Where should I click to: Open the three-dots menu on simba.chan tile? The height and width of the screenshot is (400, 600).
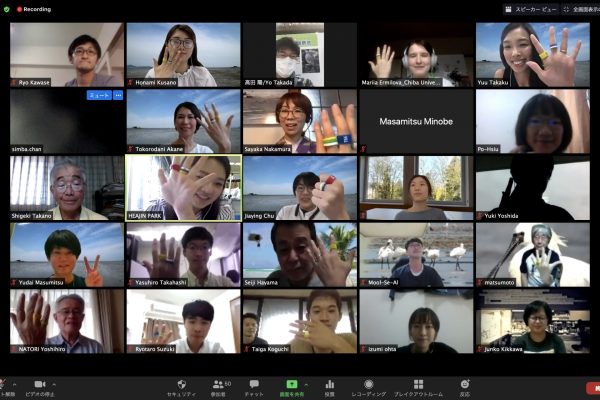pyautogui.click(x=118, y=96)
